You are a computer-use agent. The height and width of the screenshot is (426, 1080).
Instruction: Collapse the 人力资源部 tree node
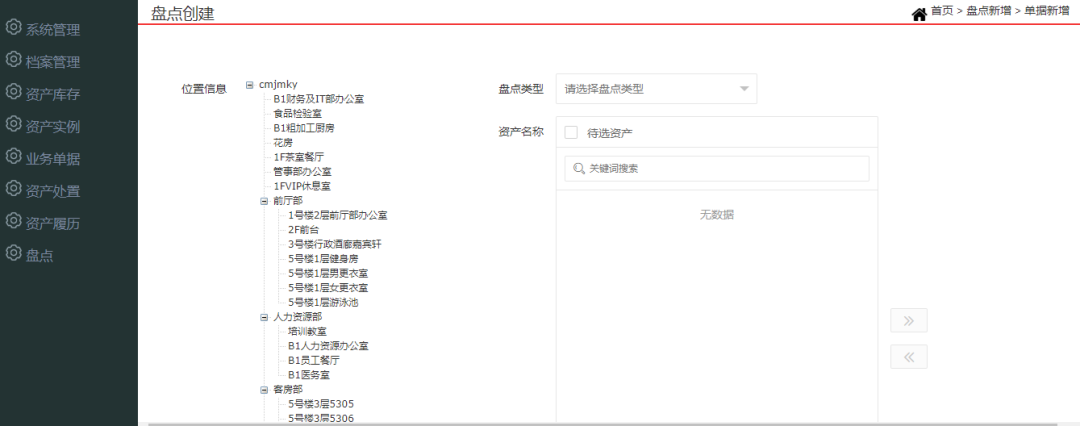tap(264, 317)
